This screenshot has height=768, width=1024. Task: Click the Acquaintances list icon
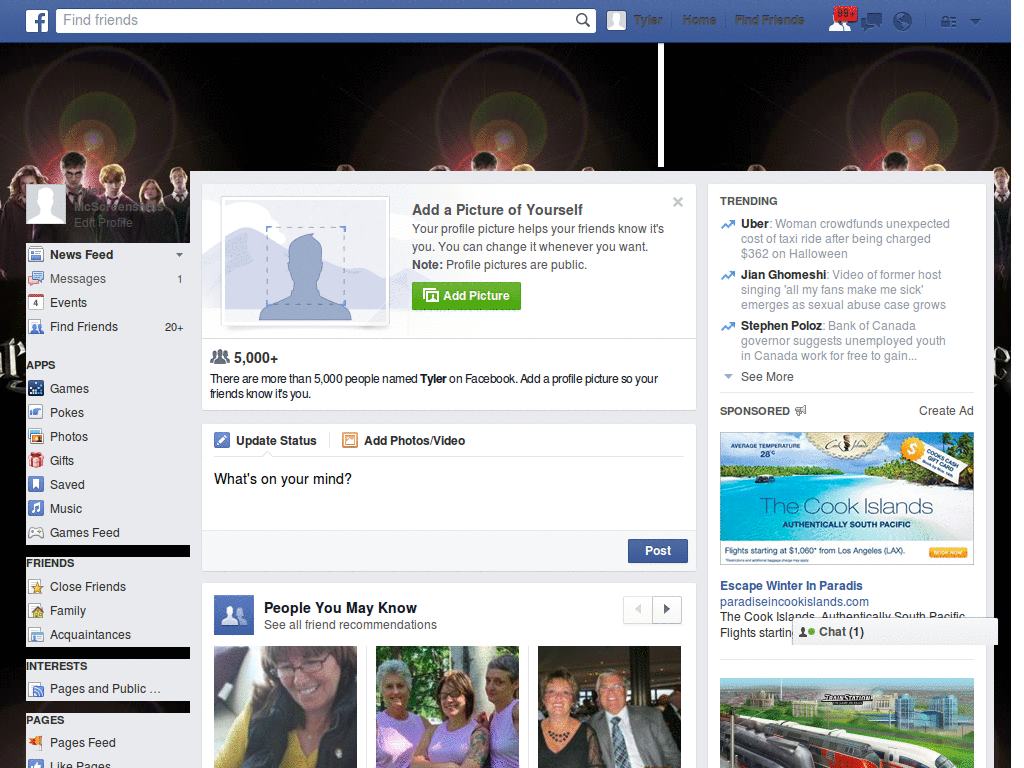point(37,635)
